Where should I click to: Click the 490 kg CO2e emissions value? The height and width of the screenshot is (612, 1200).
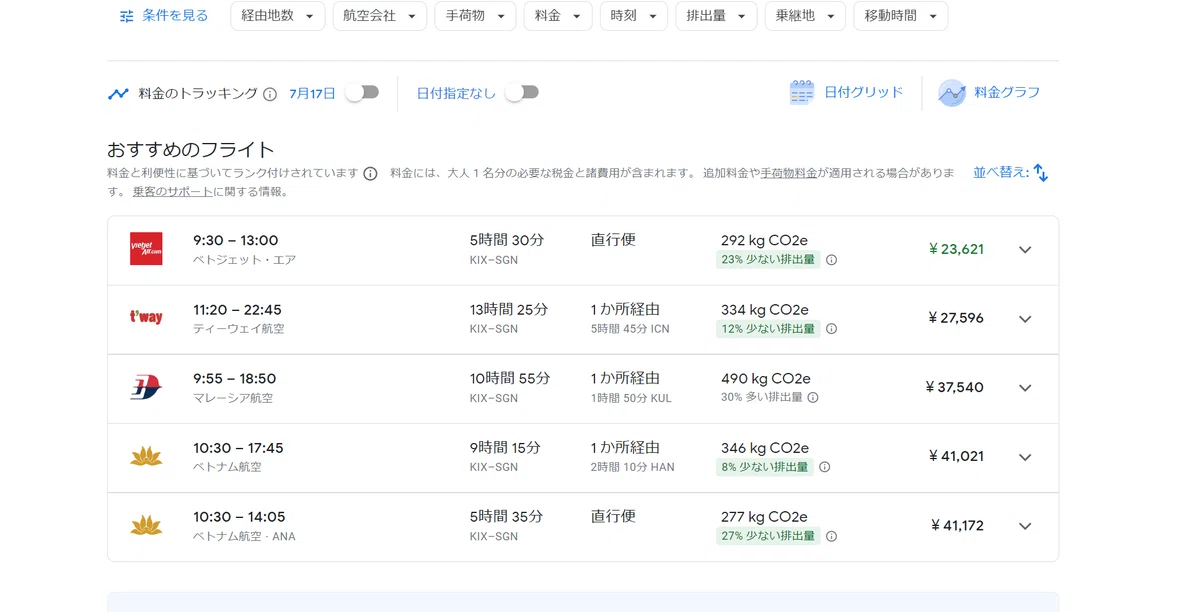[x=765, y=378]
